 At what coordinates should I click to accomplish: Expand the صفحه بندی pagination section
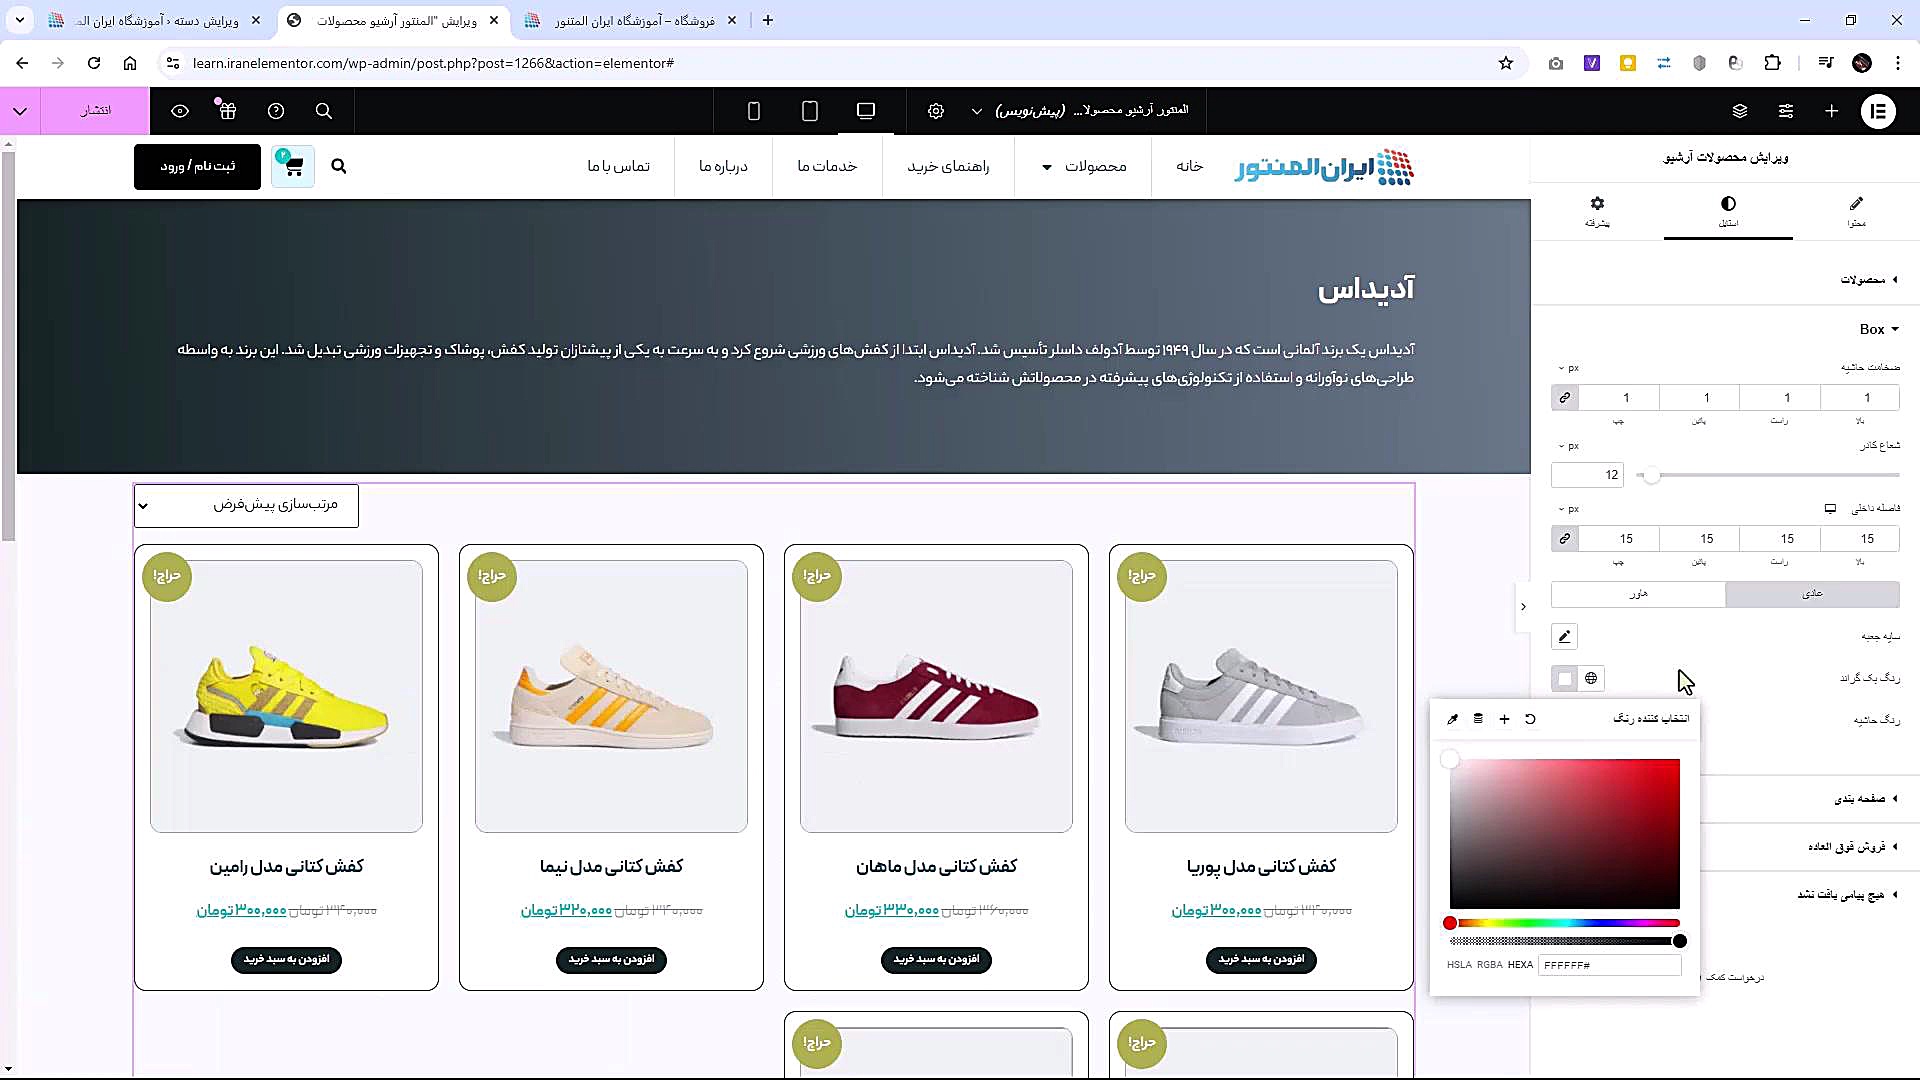click(x=1866, y=798)
